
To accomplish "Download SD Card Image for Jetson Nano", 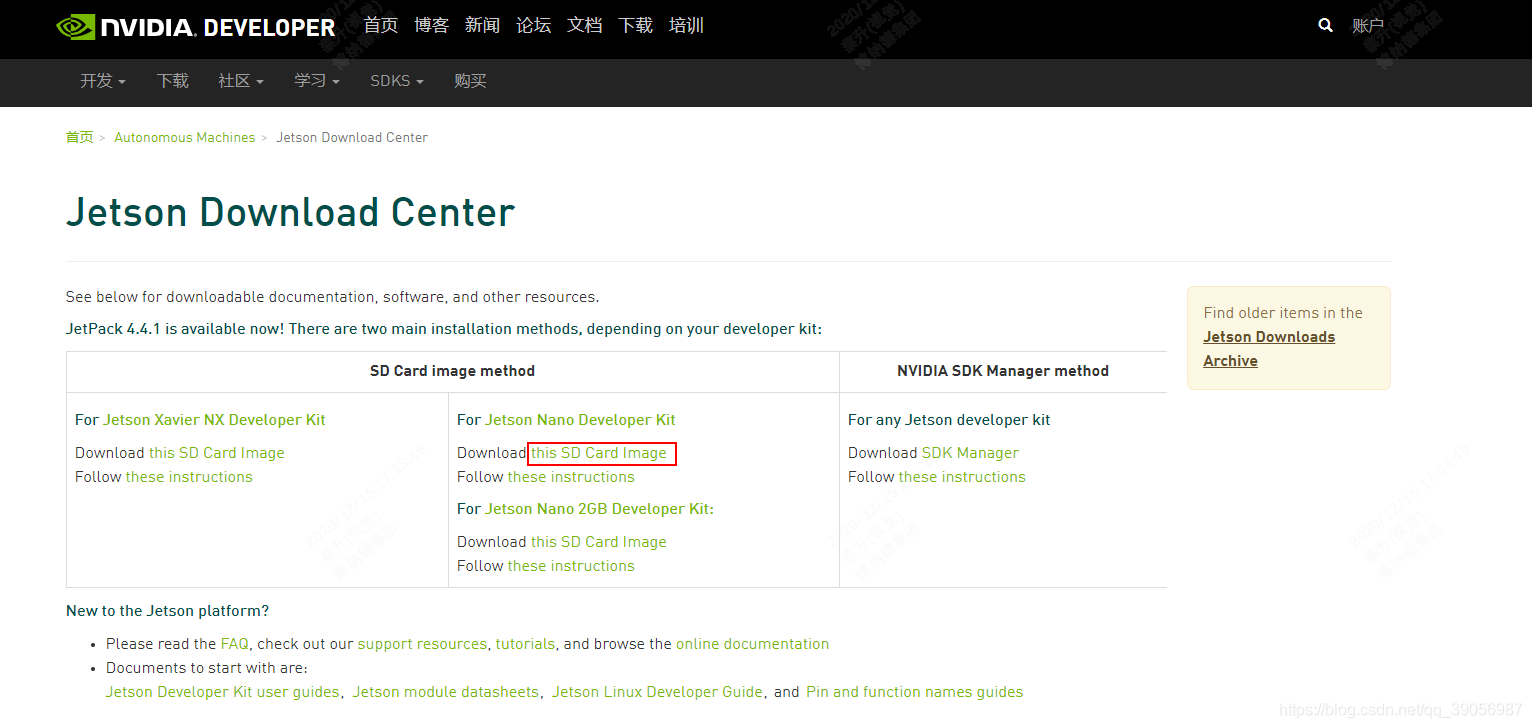I will (599, 453).
